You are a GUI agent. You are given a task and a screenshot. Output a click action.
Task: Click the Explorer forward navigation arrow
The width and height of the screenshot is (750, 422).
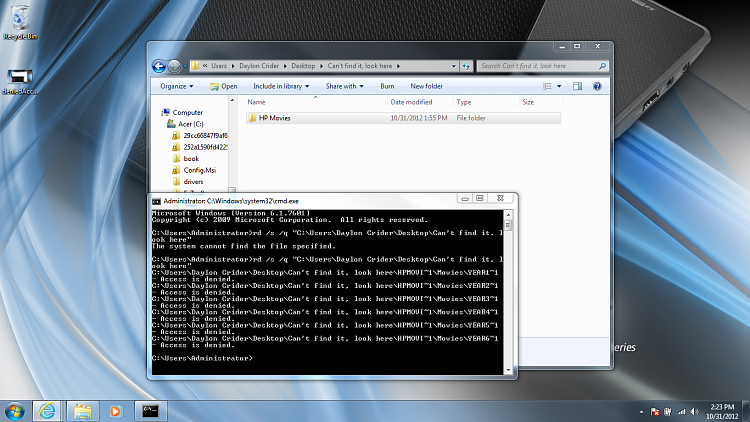(174, 66)
